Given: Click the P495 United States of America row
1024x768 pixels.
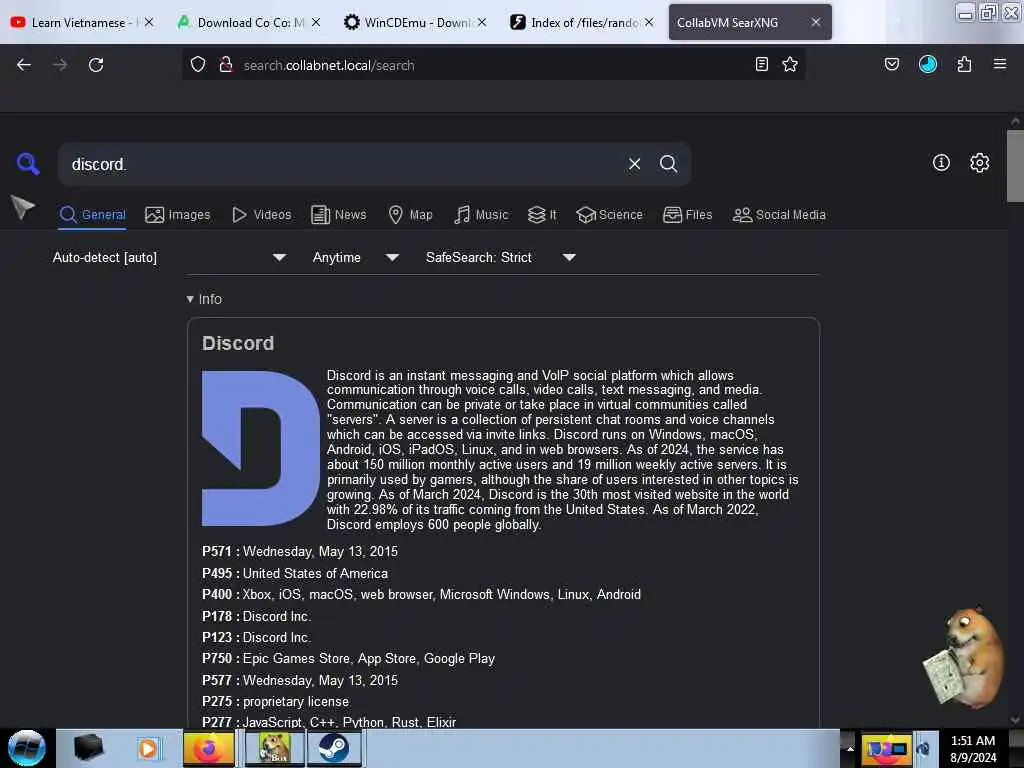Looking at the screenshot, I should tap(295, 573).
